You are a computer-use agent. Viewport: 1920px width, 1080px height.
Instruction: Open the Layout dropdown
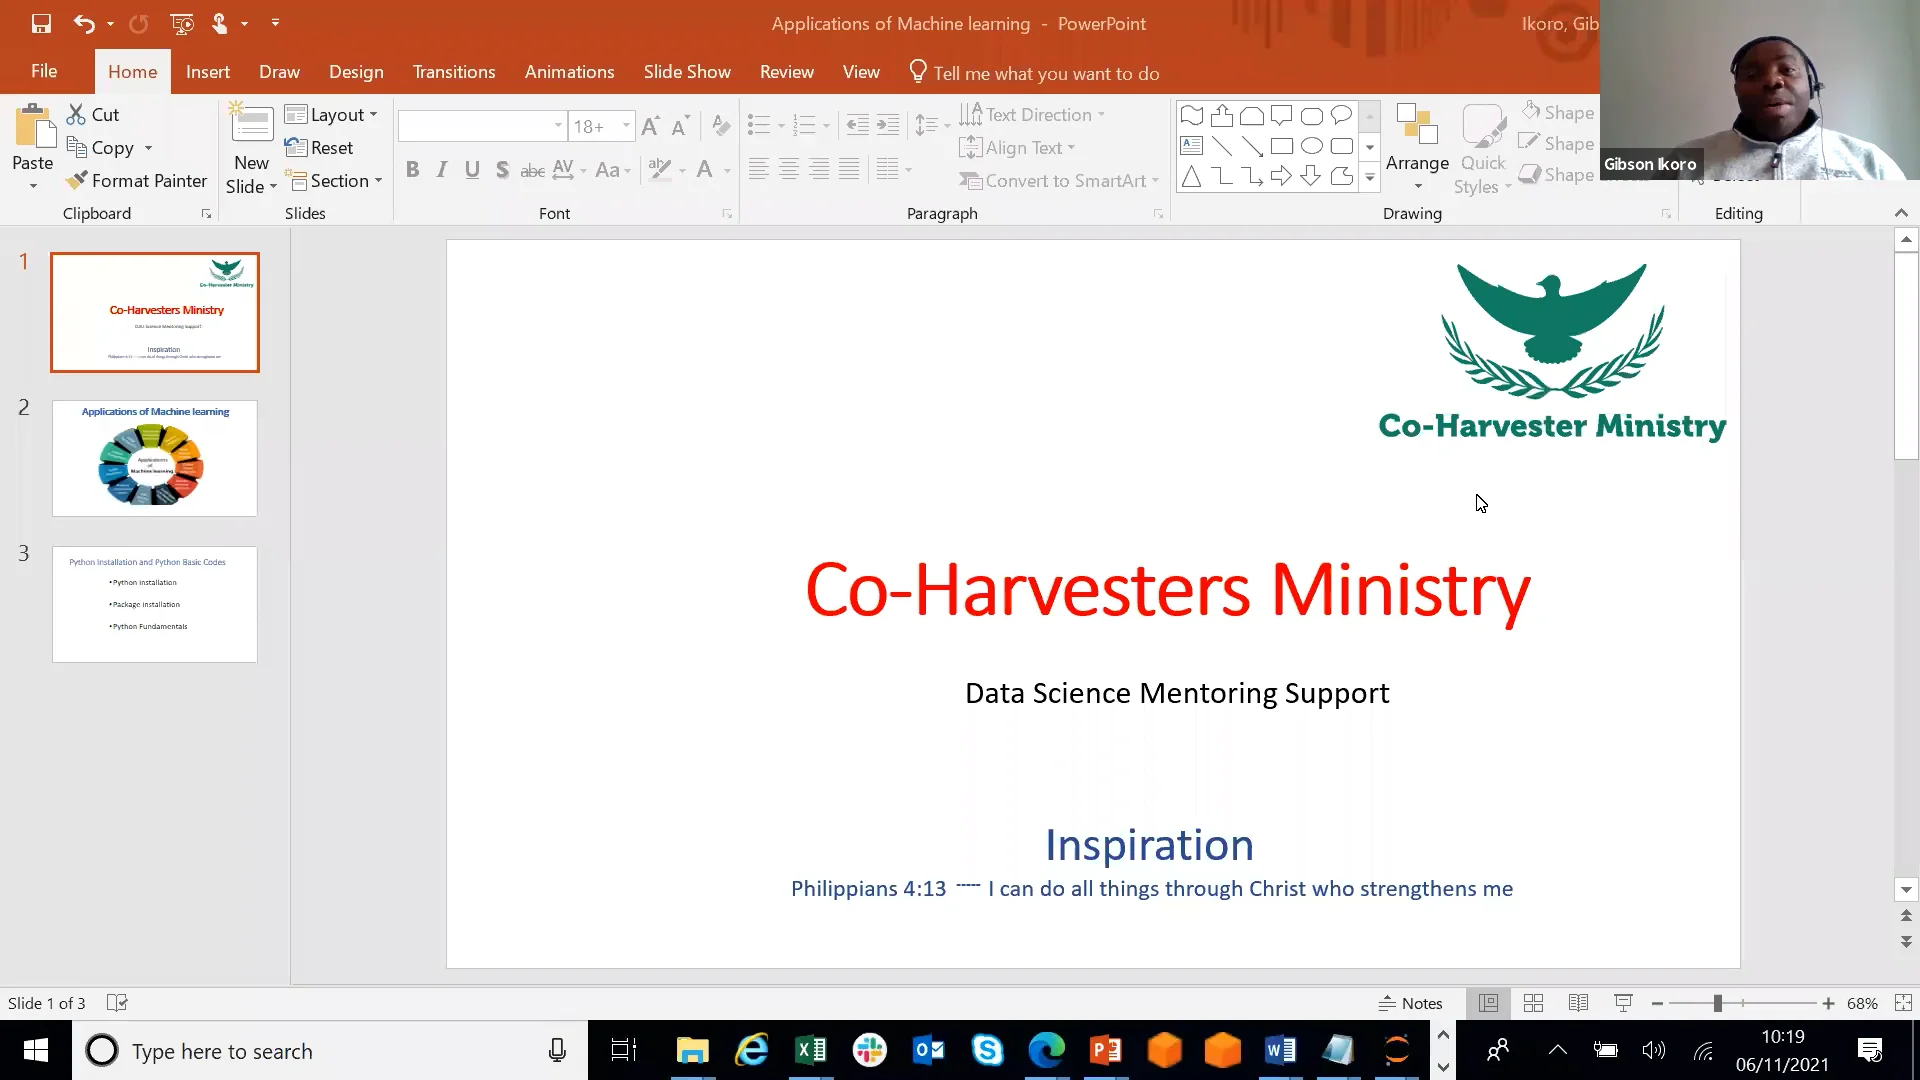[x=331, y=115]
